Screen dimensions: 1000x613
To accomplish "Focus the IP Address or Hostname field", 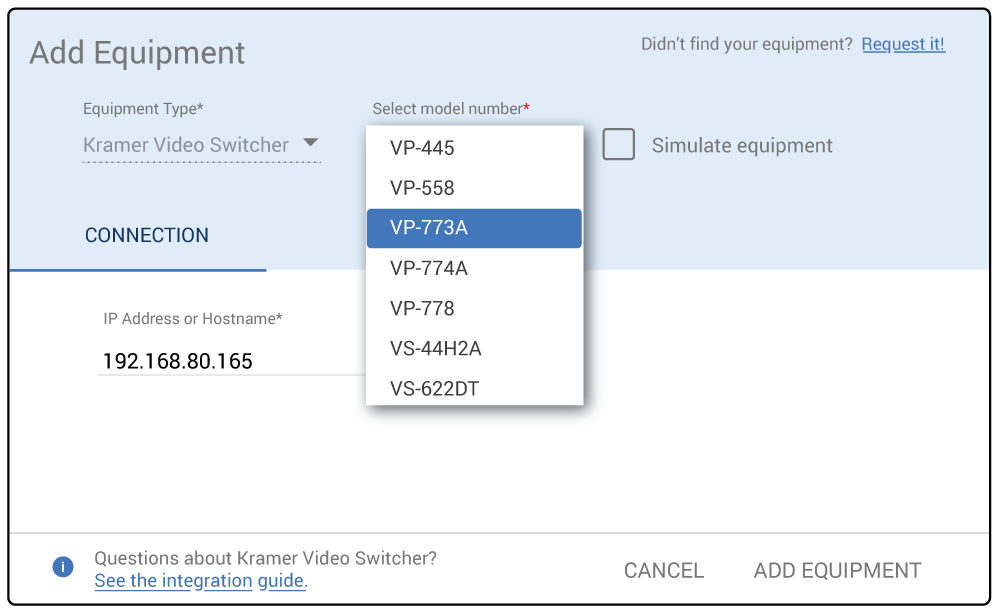I will (x=230, y=361).
